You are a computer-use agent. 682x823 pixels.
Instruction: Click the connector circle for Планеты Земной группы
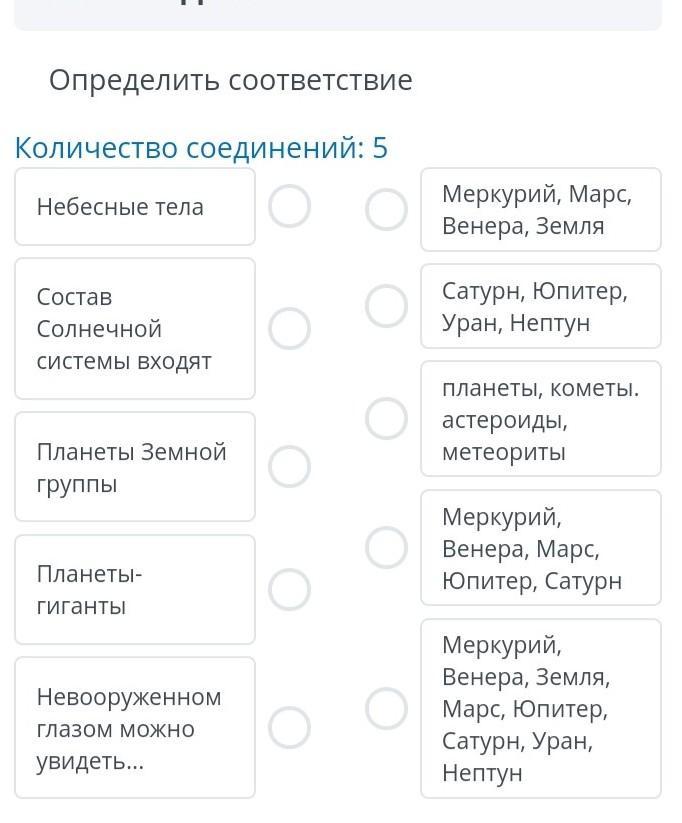click(x=289, y=467)
